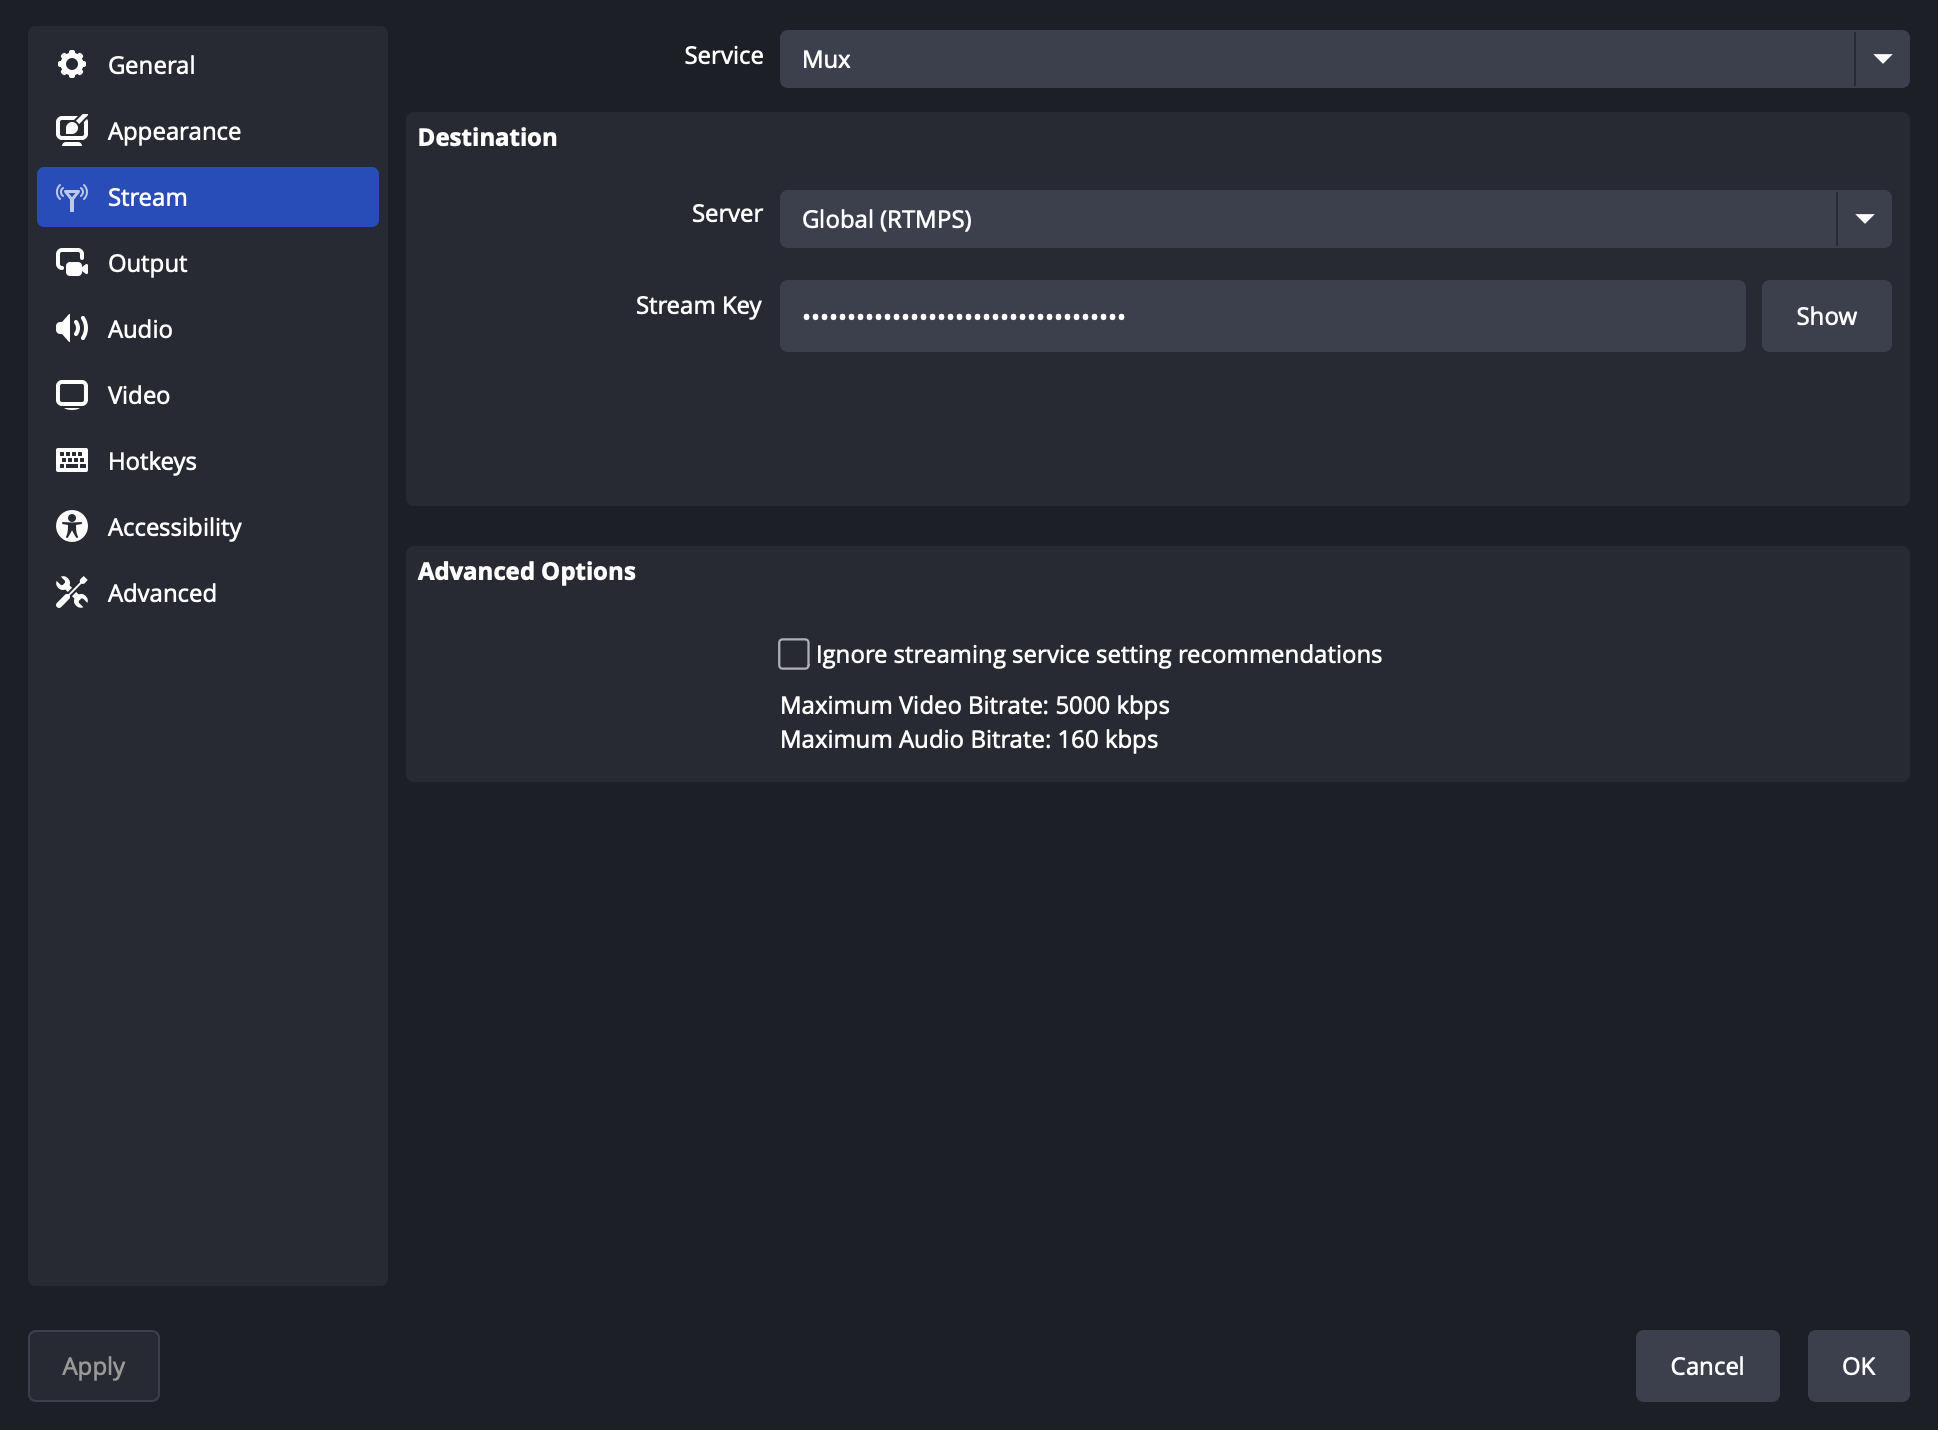
Task: Click the Audio speaker icon
Action: [x=72, y=329]
